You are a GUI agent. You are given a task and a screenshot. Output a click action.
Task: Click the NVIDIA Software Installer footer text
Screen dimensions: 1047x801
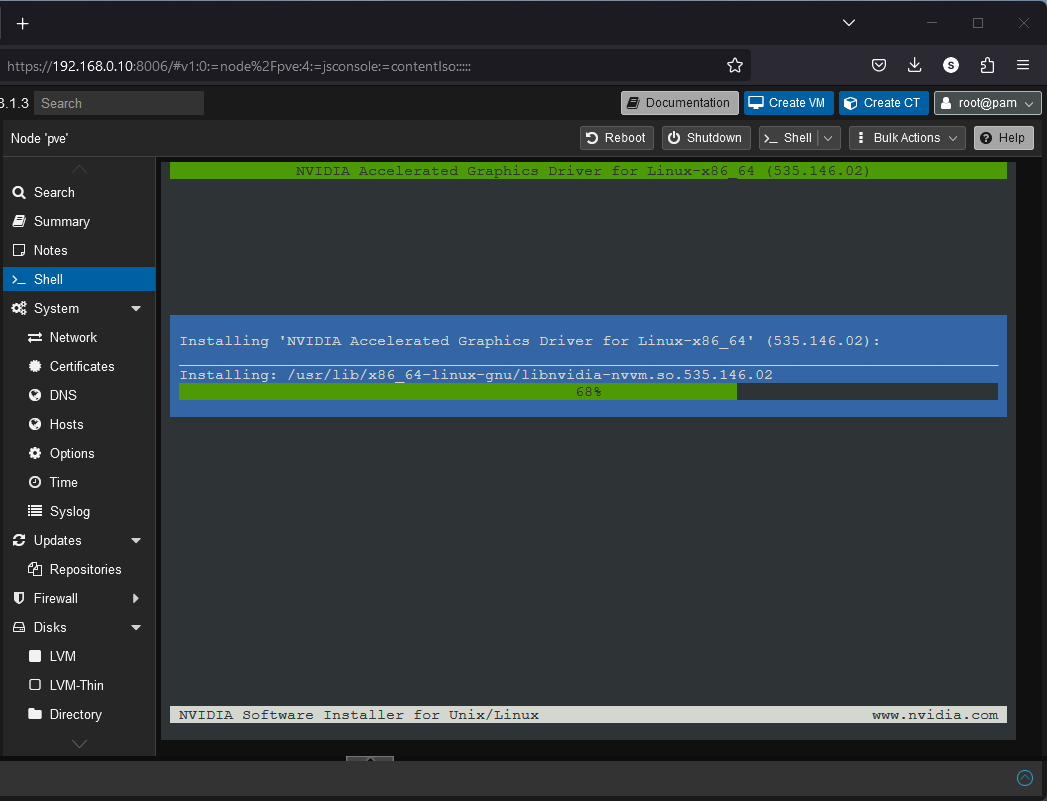pos(359,715)
